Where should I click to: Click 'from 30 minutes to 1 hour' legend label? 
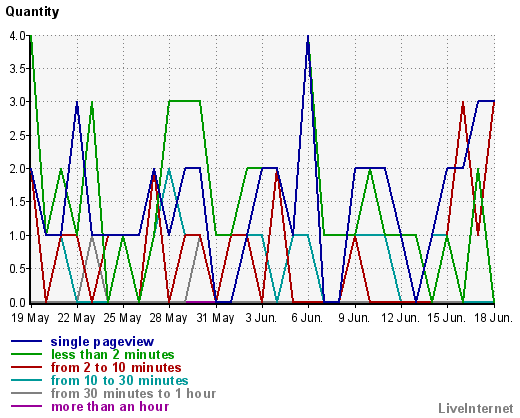[133, 393]
